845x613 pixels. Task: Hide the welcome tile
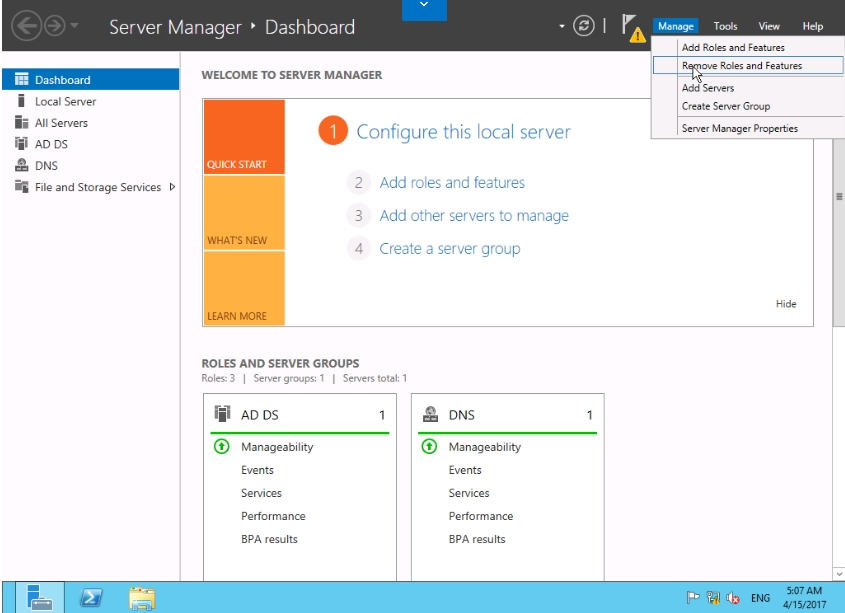(786, 304)
